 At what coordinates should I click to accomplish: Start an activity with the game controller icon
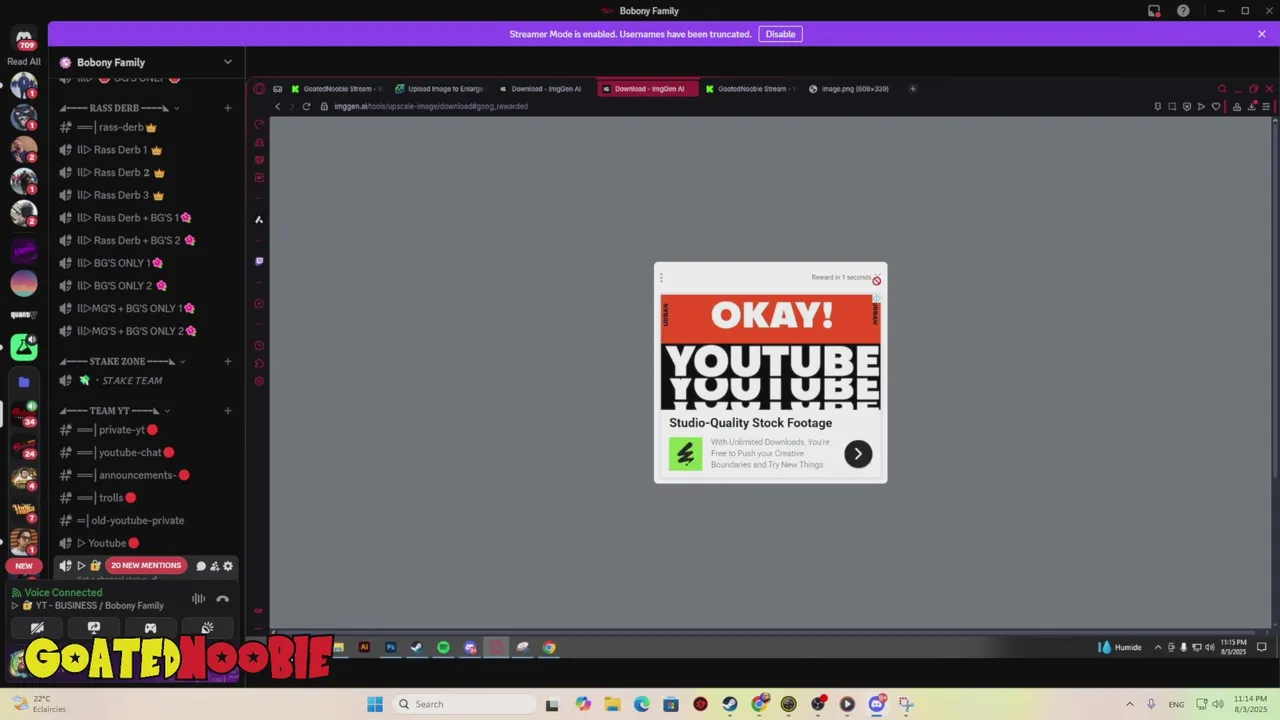click(150, 628)
